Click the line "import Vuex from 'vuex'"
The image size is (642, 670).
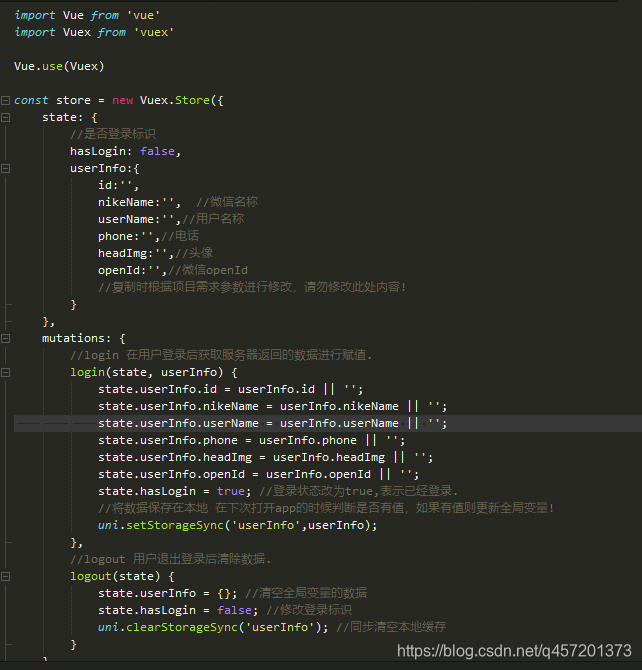point(94,32)
